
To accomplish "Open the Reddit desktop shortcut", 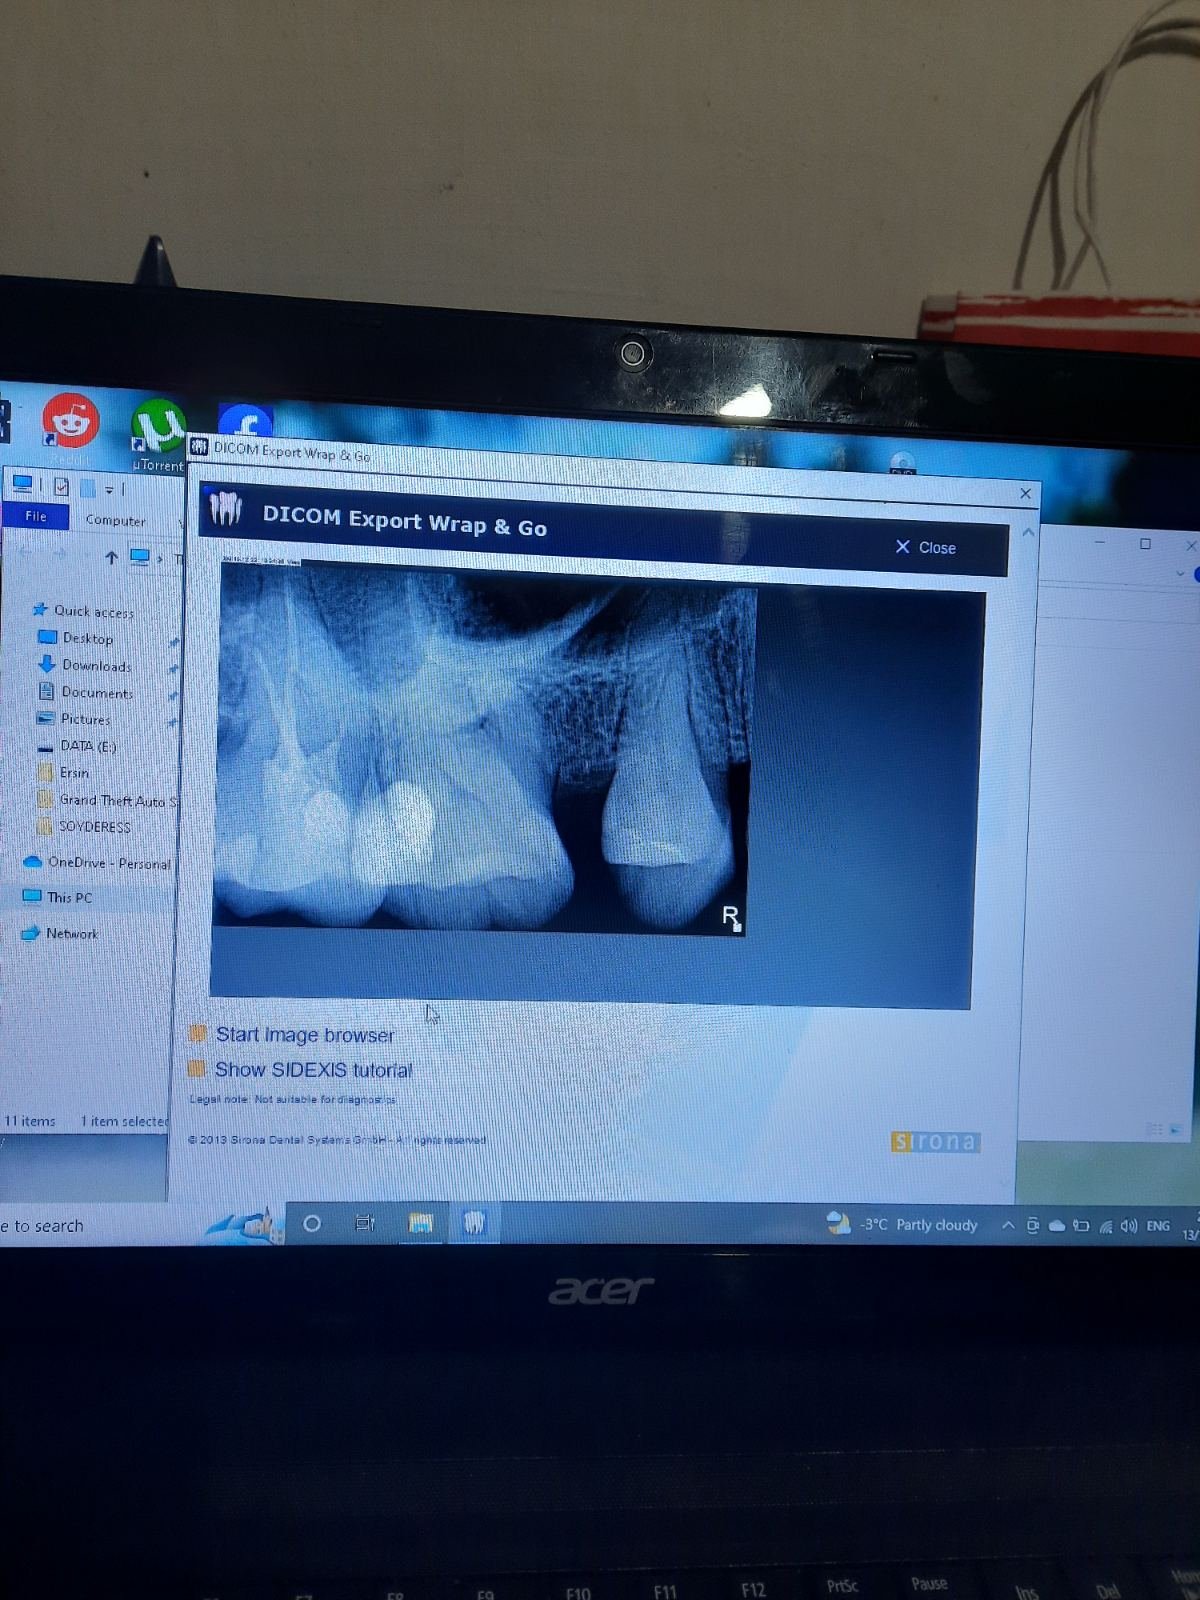I will pyautogui.click(x=70, y=422).
